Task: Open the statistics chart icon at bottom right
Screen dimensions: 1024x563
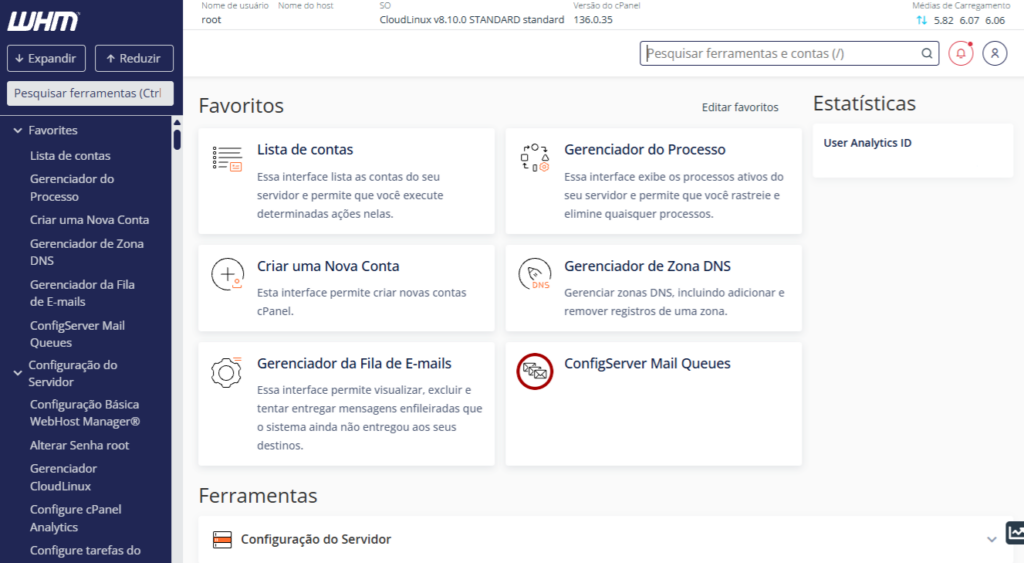Action: click(1015, 532)
